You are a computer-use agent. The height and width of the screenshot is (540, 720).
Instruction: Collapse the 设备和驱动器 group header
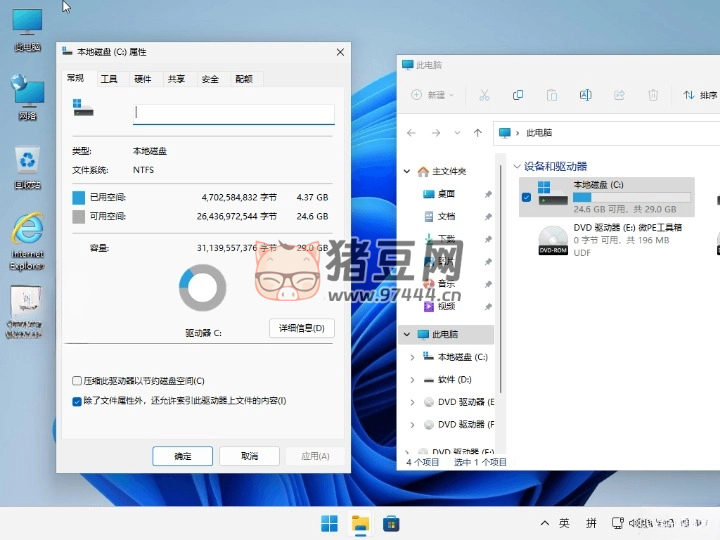517,166
